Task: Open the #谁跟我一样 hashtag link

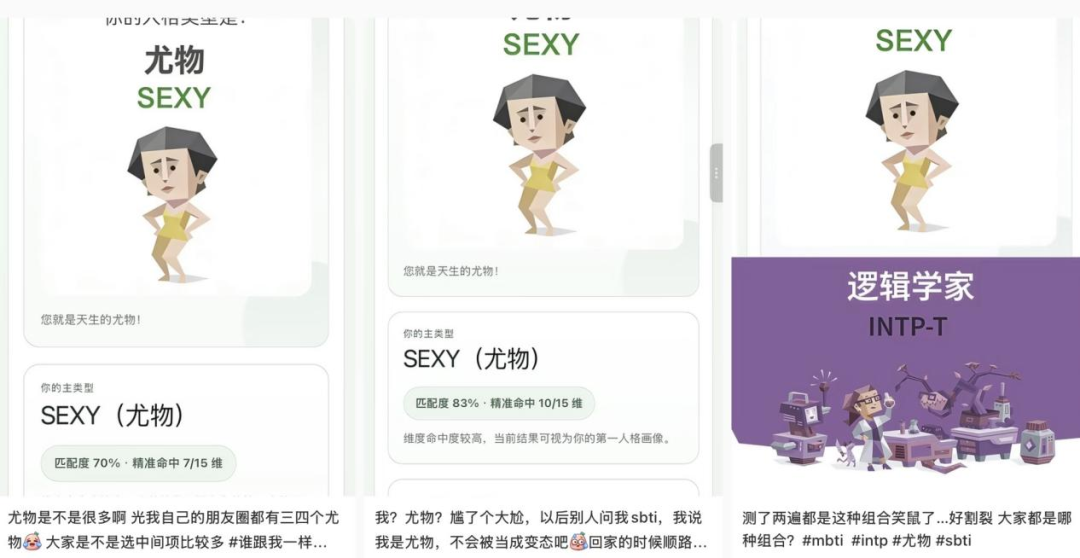Action: pos(279,541)
